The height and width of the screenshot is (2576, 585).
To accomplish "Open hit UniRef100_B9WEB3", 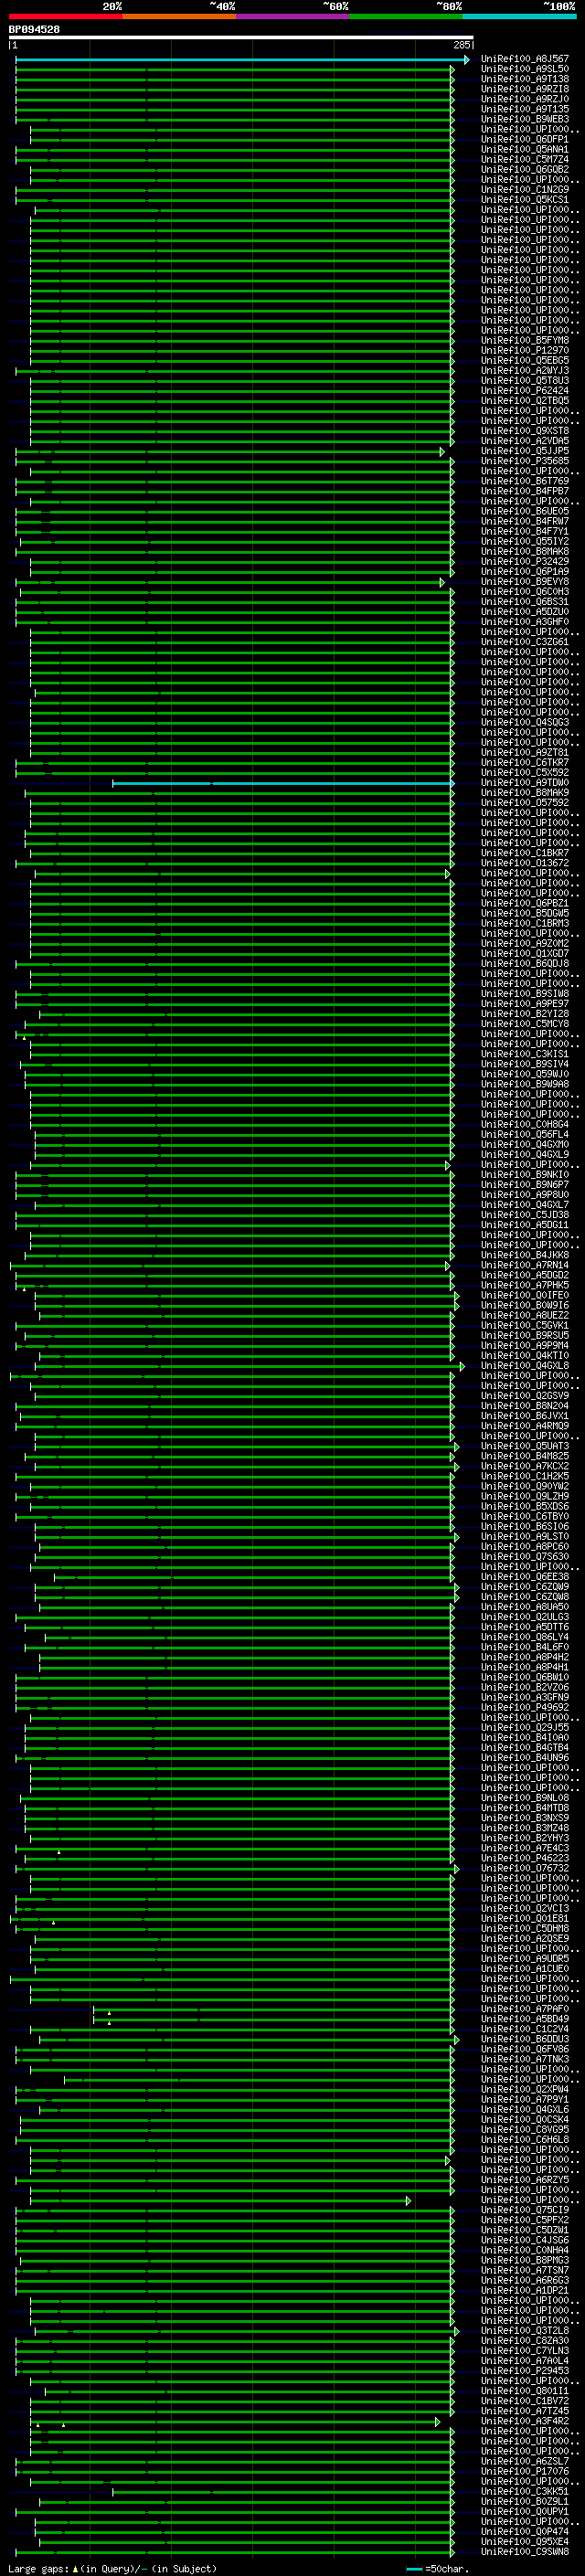I will [525, 120].
